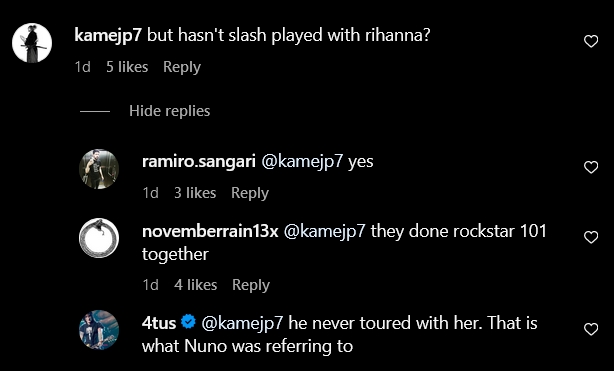View the 3 likes on ramiro.sangari's reply
614x371 pixels.
click(x=195, y=193)
